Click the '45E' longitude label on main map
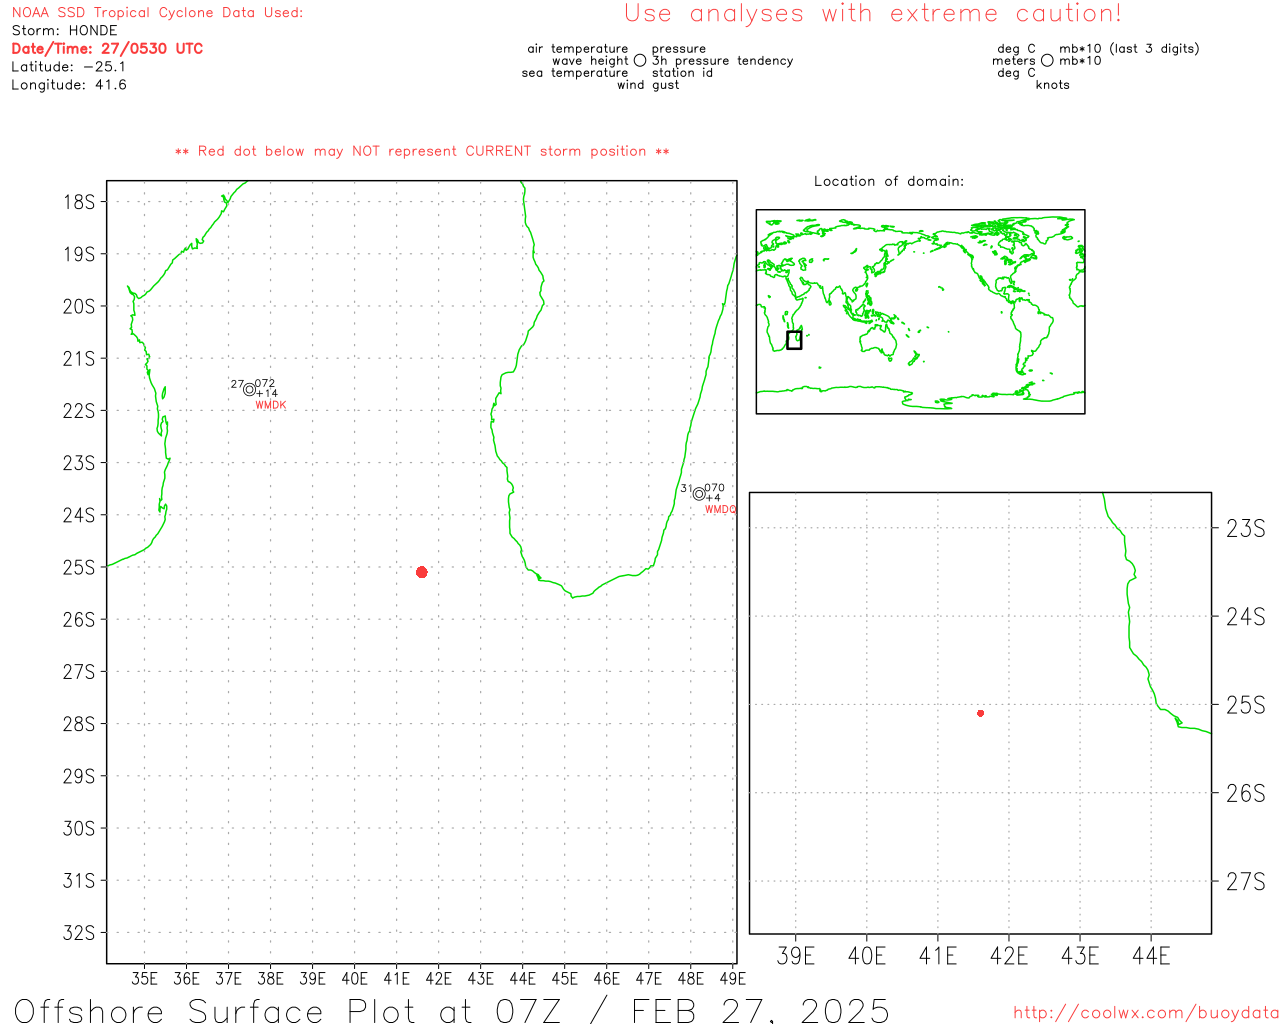 [x=565, y=979]
